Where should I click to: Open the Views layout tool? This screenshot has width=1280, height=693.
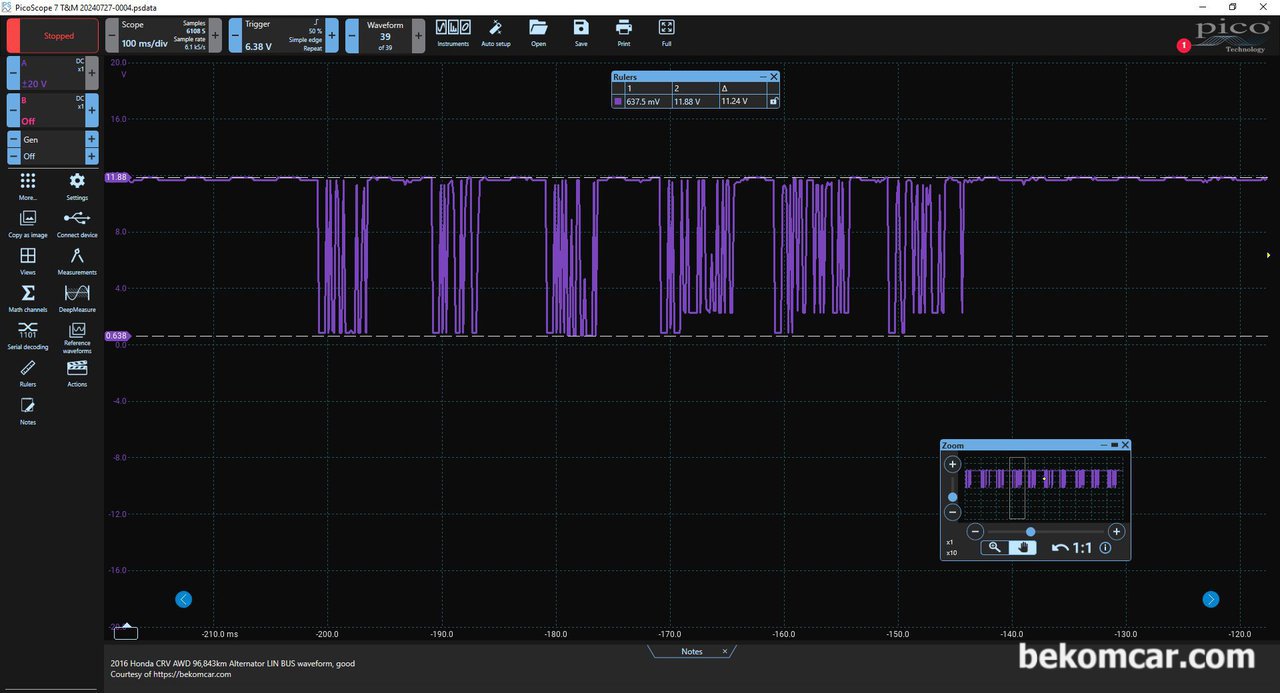pyautogui.click(x=28, y=261)
